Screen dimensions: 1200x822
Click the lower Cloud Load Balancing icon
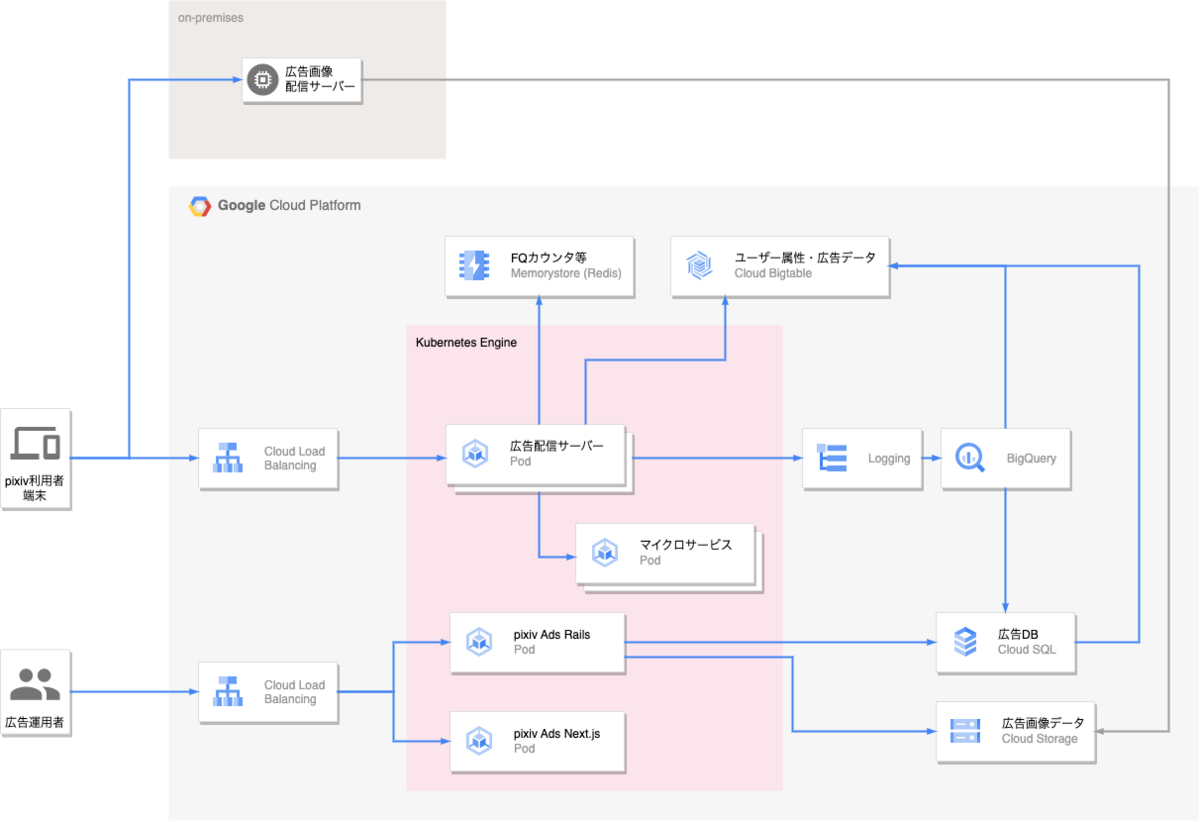point(228,692)
